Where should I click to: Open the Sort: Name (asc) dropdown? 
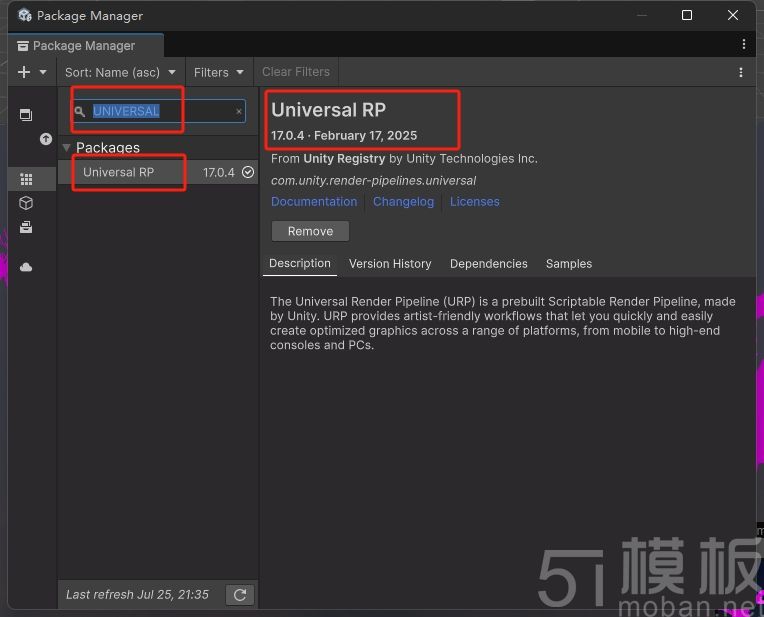[120, 72]
